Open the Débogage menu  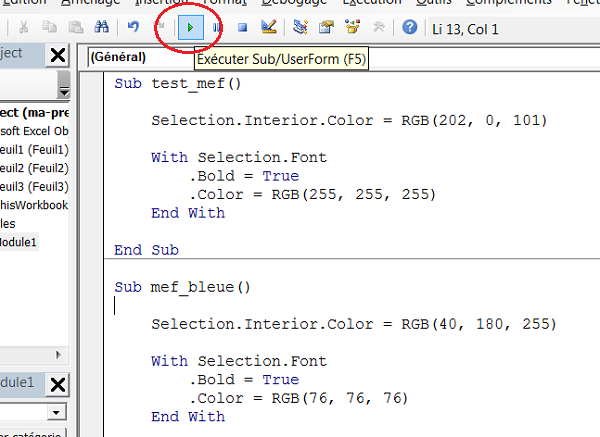pyautogui.click(x=294, y=2)
